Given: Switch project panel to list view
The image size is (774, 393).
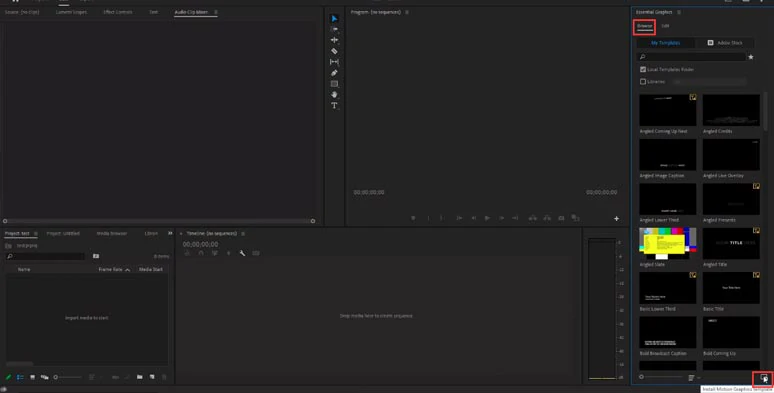Looking at the screenshot, I should click(x=20, y=377).
